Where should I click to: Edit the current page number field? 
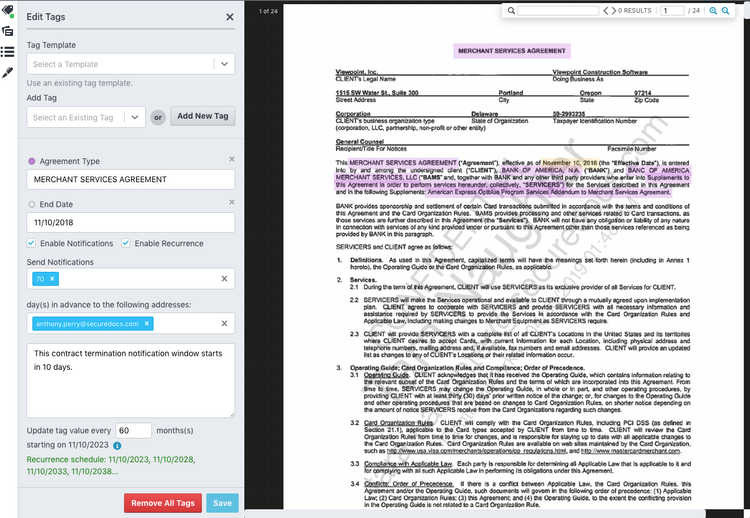pos(672,11)
